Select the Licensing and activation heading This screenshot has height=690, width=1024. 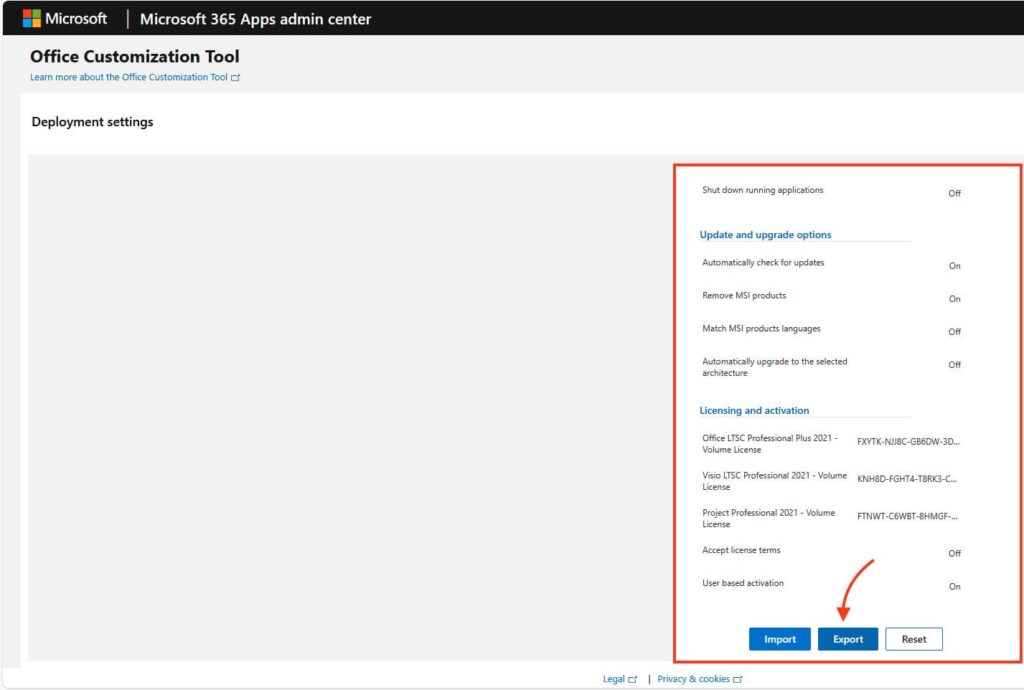click(754, 410)
